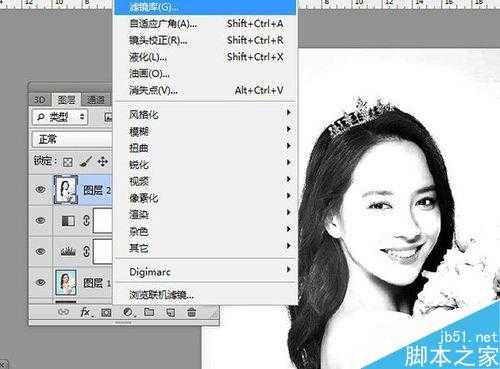Screen dimensions: 500x369
Task: Choose 自适应广角(A)... from Filter menu
Action: [205, 24]
